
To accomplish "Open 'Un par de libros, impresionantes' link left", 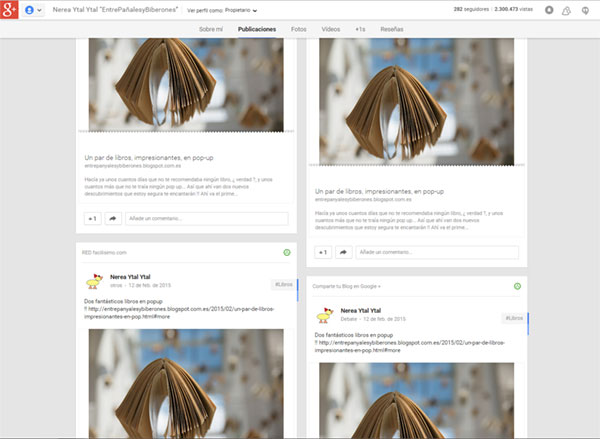I will (x=149, y=158).
